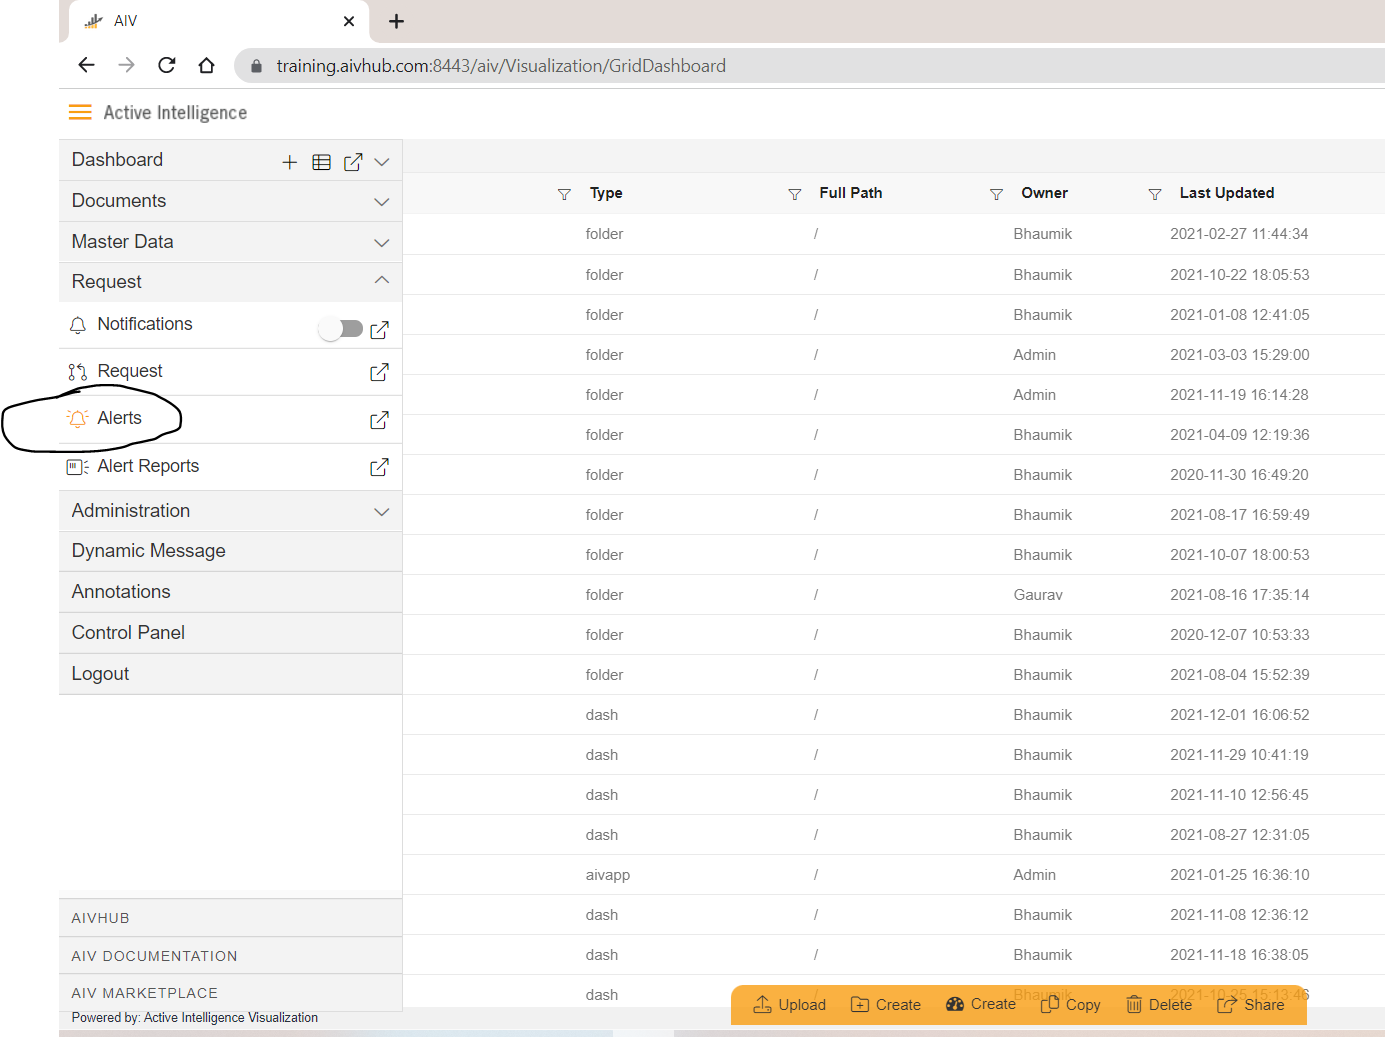Click the Notifications bell icon
This screenshot has width=1385, height=1037.
pos(78,325)
